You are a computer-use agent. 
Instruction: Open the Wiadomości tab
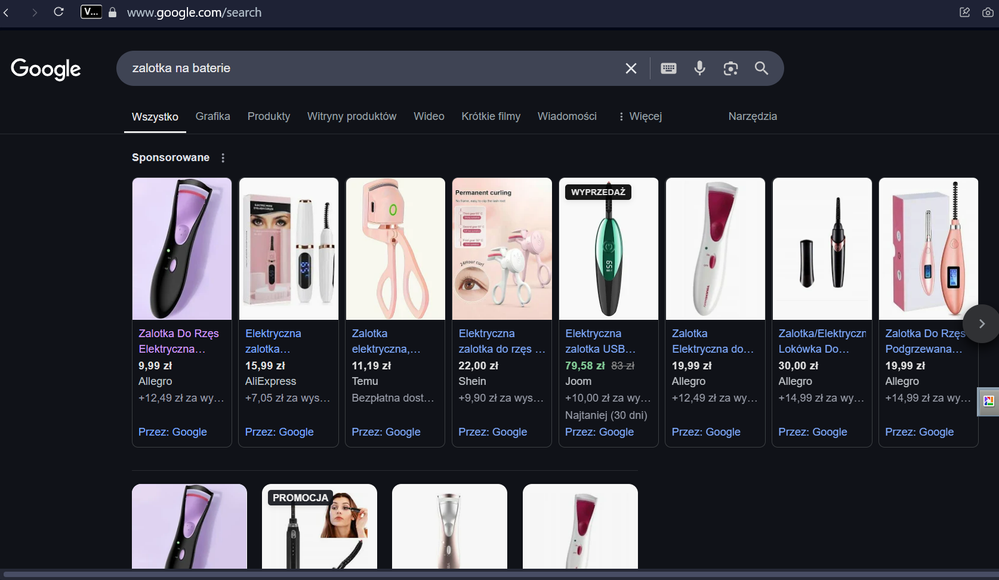[x=567, y=116]
